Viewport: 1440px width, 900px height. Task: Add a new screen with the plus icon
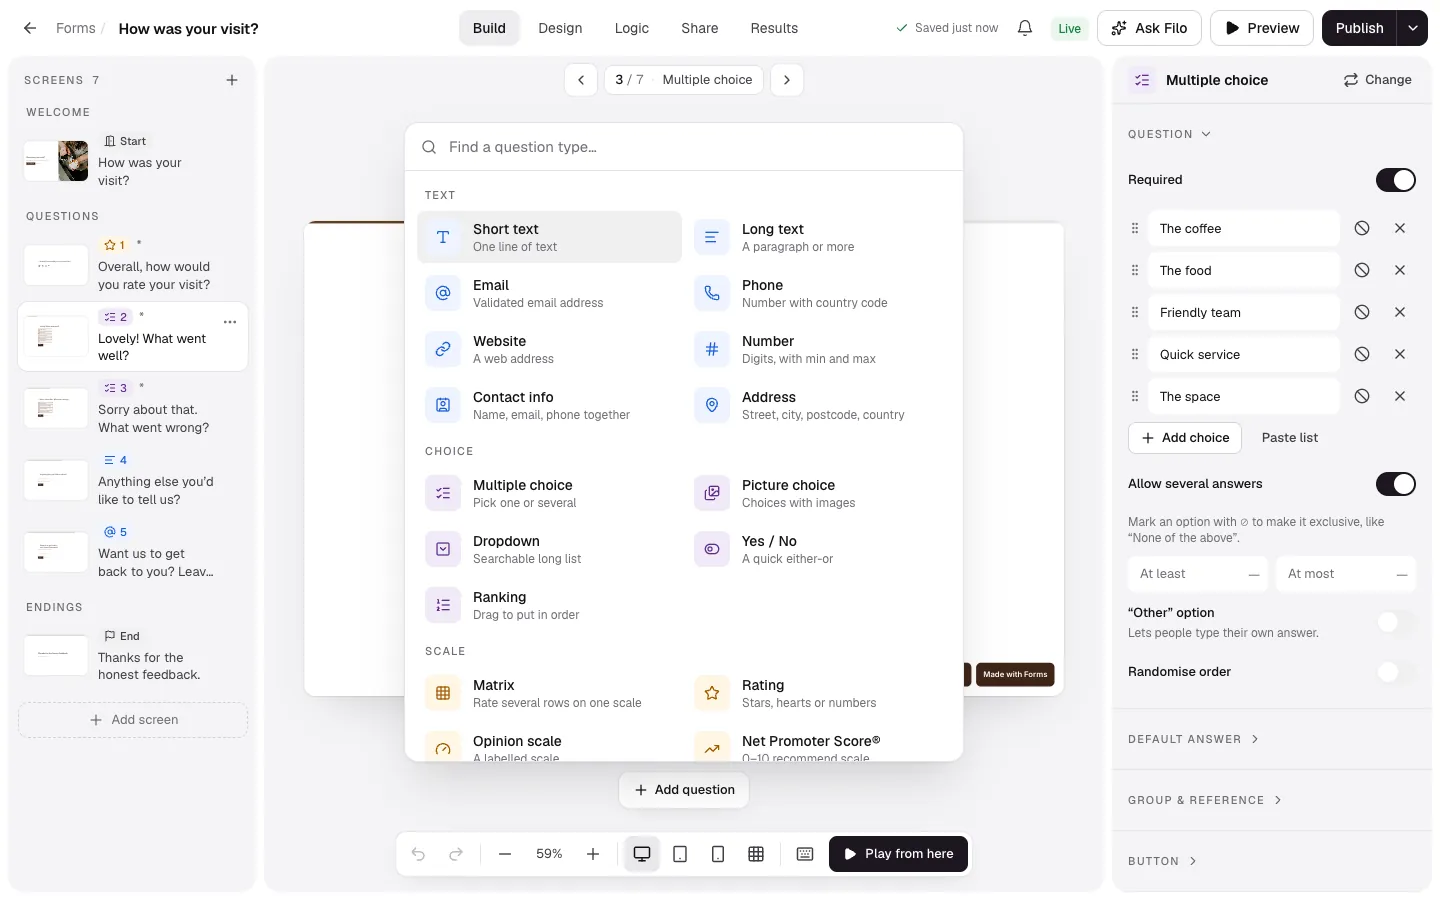(x=232, y=80)
